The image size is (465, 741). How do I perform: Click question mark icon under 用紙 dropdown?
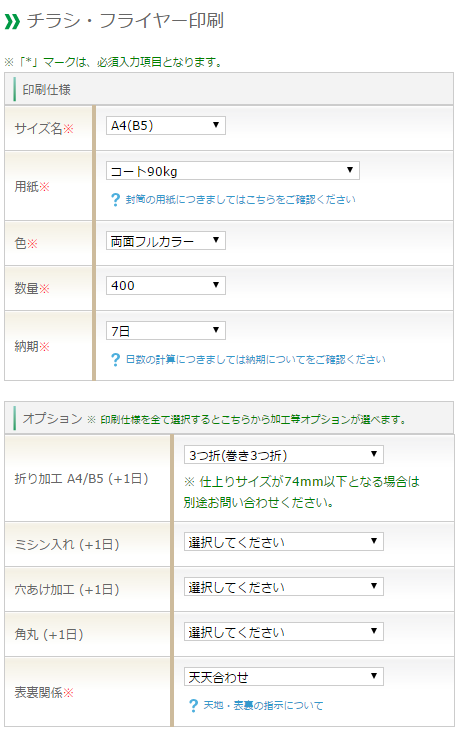[x=115, y=200]
